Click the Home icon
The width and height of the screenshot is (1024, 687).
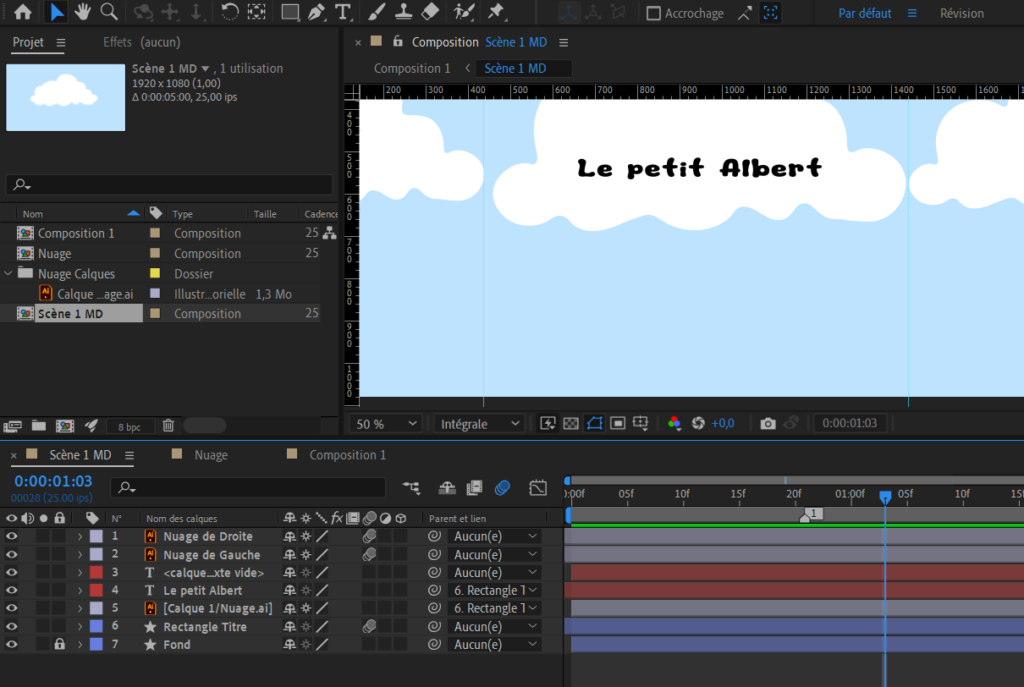pyautogui.click(x=22, y=13)
